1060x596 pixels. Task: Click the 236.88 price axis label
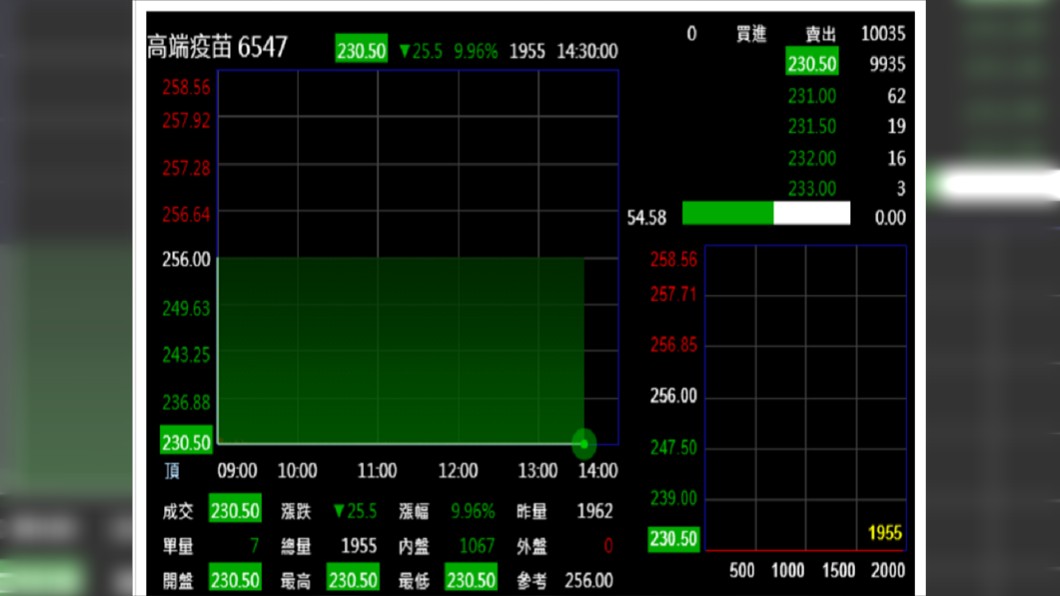tap(186, 403)
